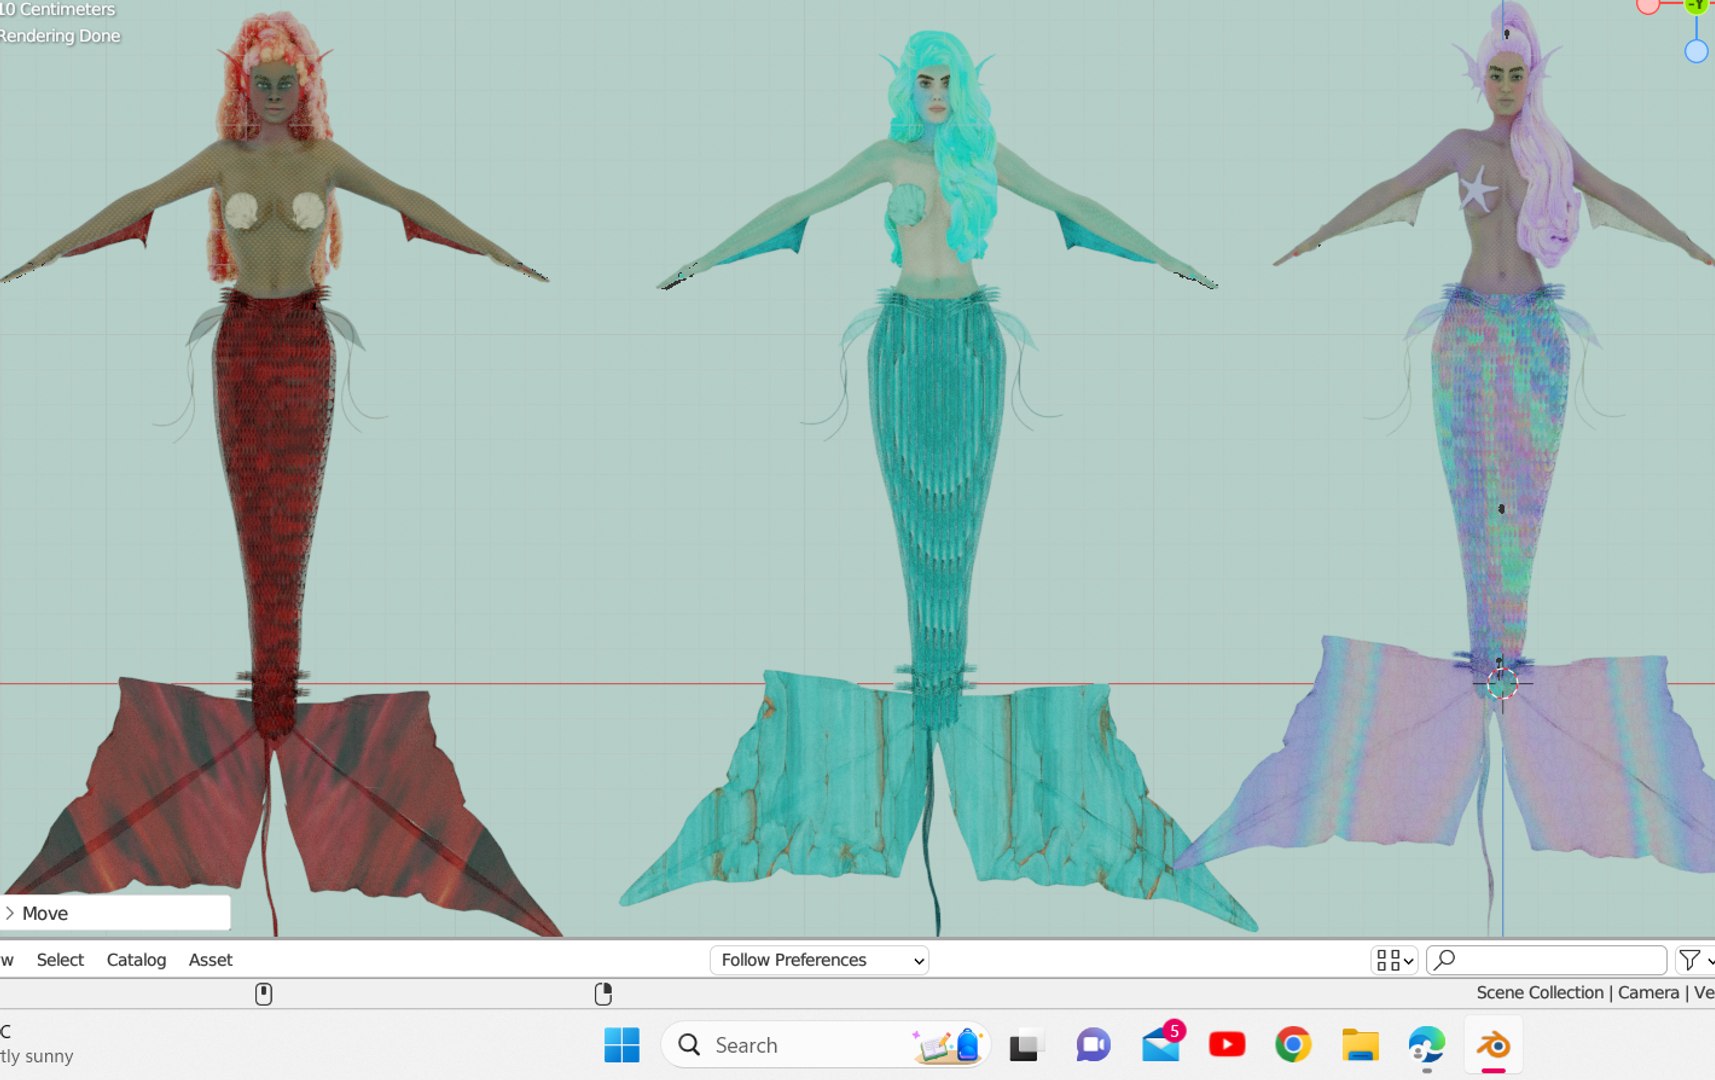
Task: Open the Select menu
Action: coord(60,960)
